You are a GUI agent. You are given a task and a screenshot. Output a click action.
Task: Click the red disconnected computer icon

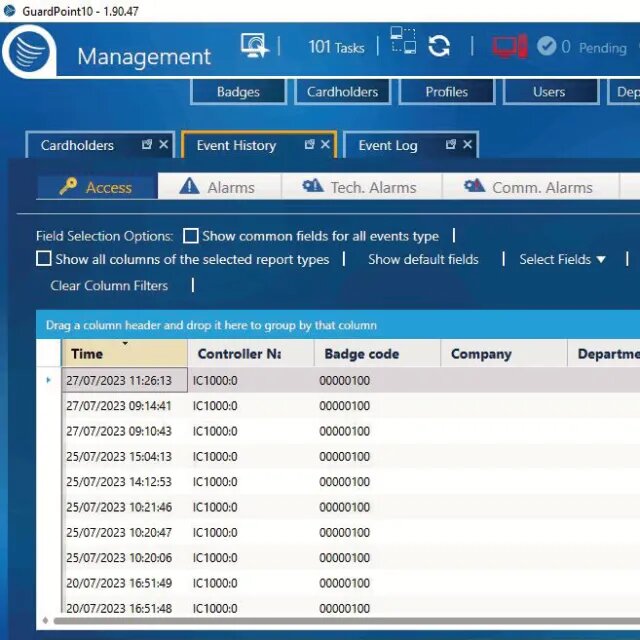510,46
